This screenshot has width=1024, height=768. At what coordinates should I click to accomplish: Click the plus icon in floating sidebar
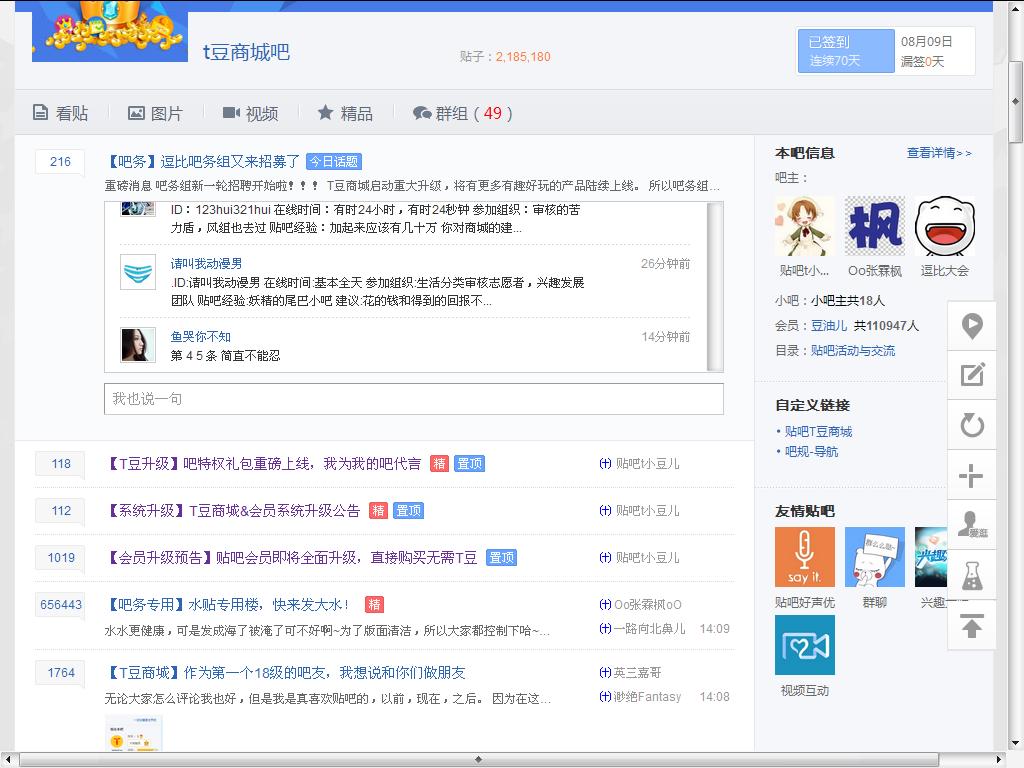click(x=971, y=476)
